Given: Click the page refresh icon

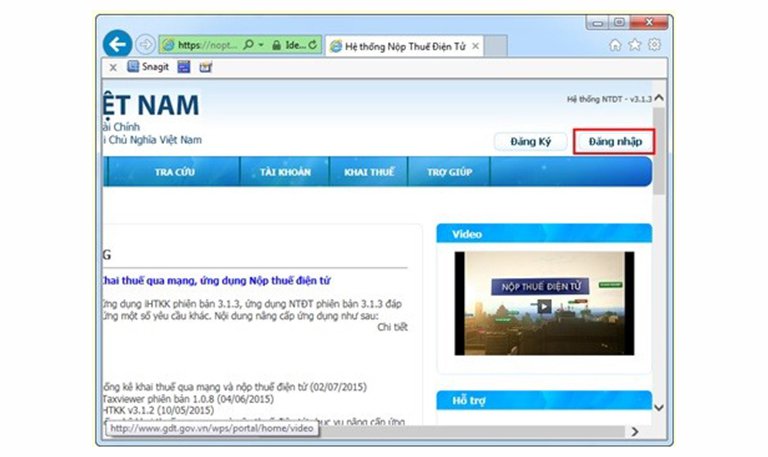Looking at the screenshot, I should point(312,45).
